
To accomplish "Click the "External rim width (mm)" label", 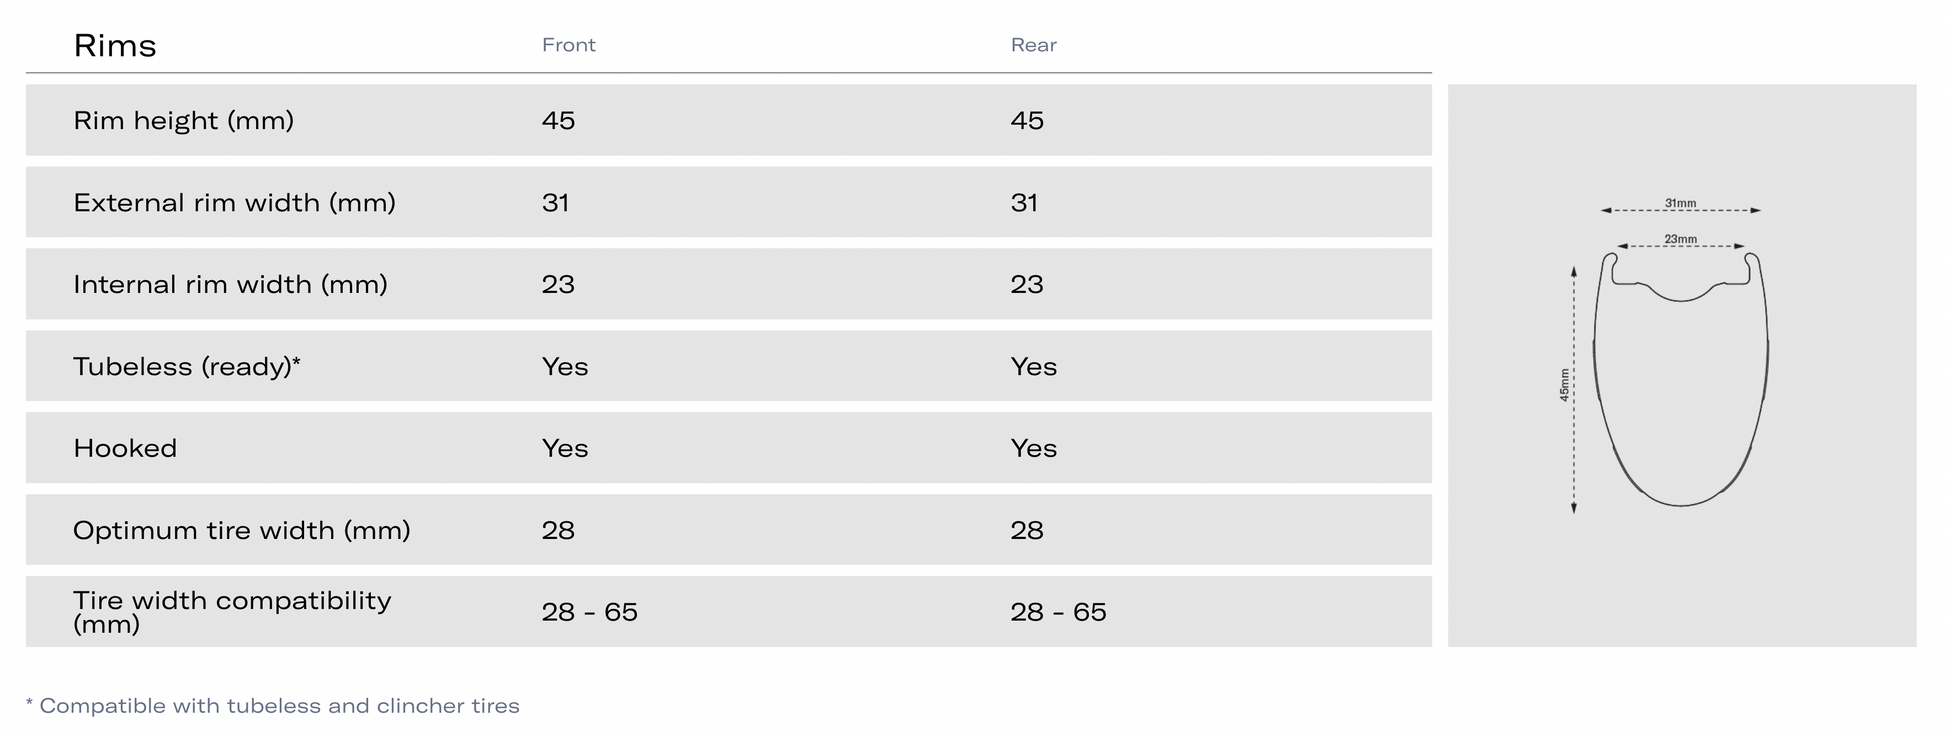I will [234, 203].
